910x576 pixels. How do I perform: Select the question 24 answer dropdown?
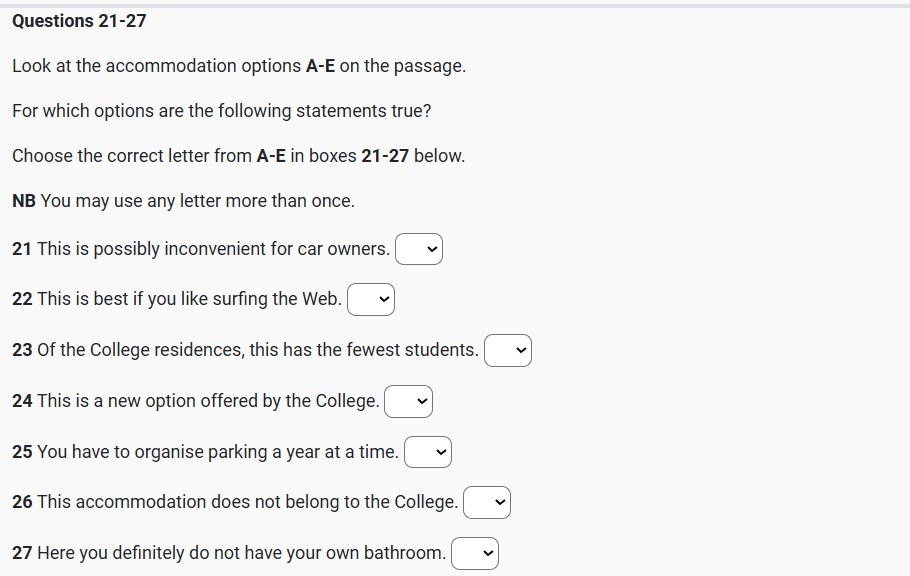[409, 401]
